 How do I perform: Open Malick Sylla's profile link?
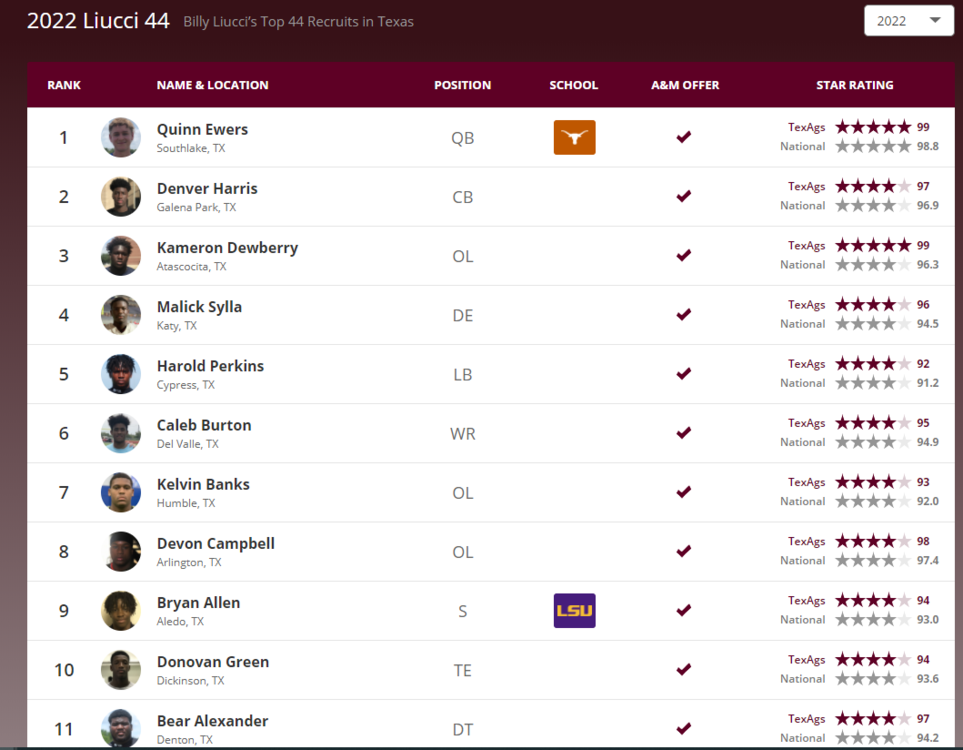click(199, 307)
